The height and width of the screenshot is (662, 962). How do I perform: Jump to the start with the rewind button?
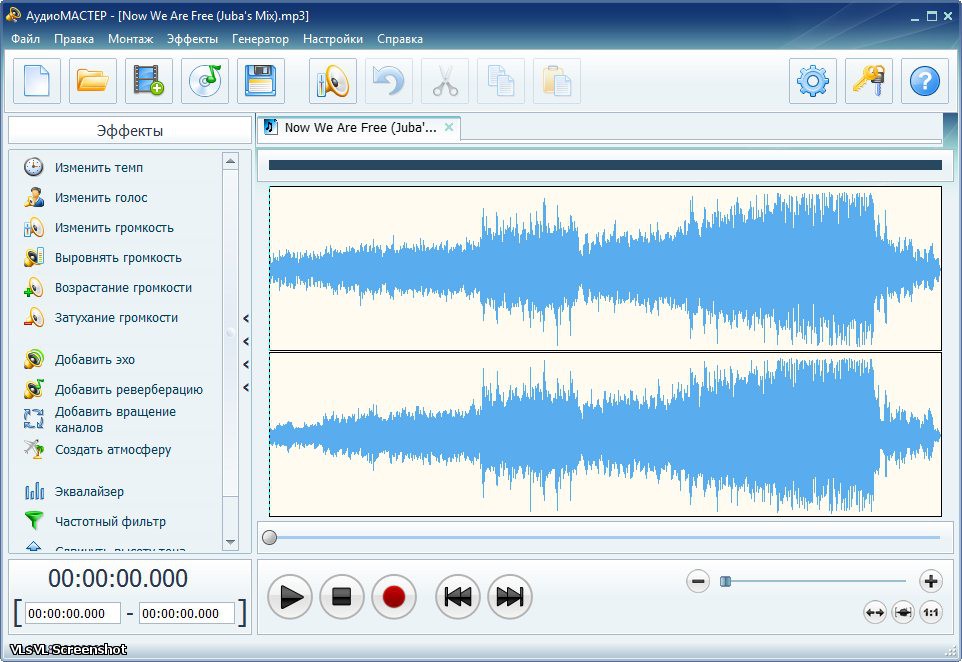458,596
